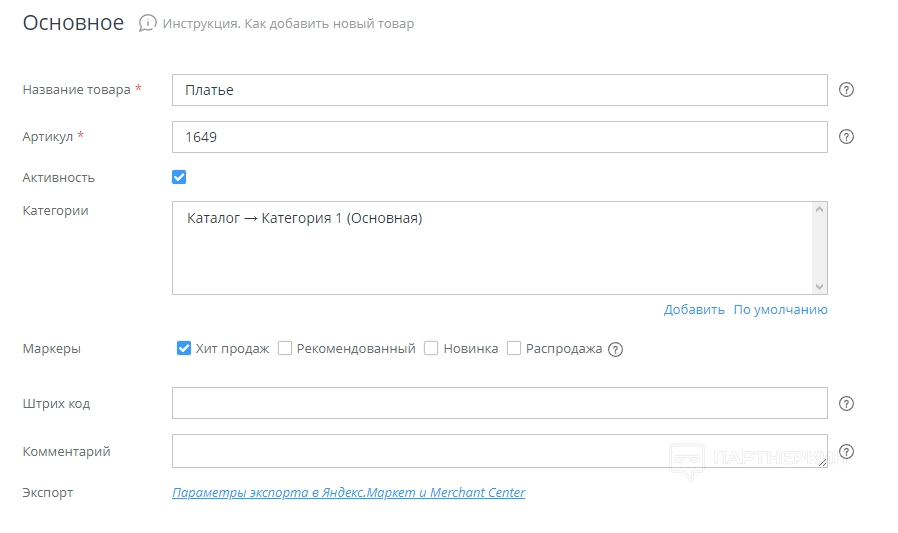
Task: Click help icon next to Название товара
Action: coord(846,90)
